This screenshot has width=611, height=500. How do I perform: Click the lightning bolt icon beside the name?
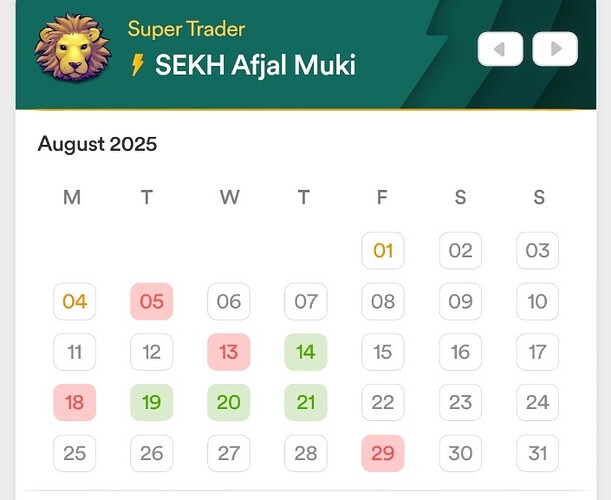(x=138, y=66)
